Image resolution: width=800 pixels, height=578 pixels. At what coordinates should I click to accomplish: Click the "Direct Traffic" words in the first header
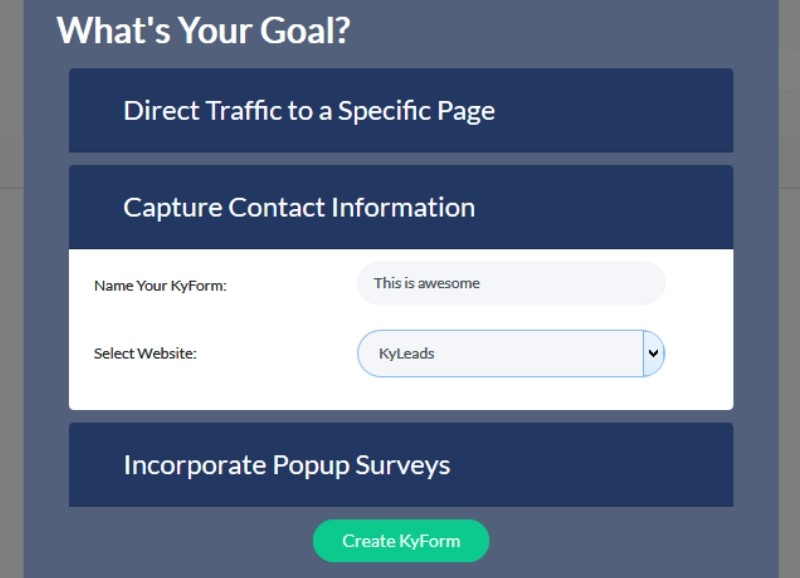(188, 110)
